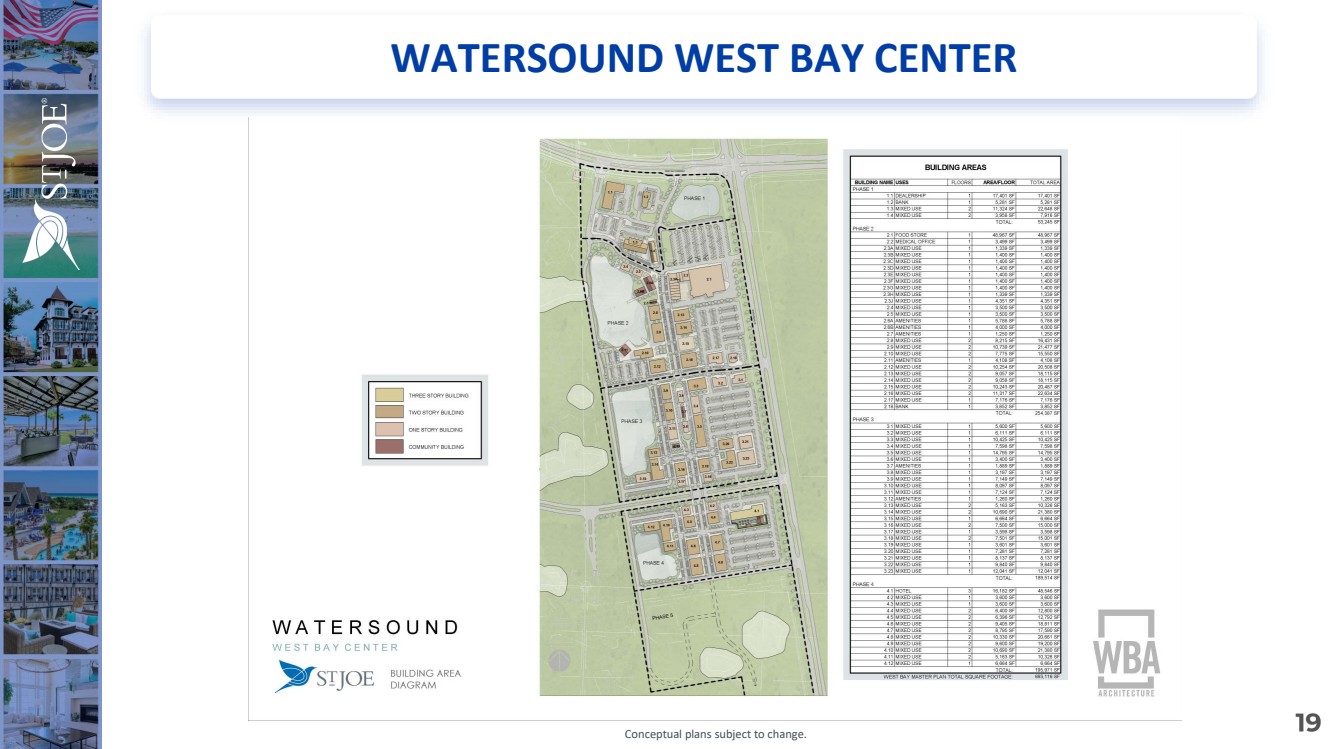1333x749 pixels.
Task: Click "Conceptual plans subject to change." footnote
Action: coord(715,734)
